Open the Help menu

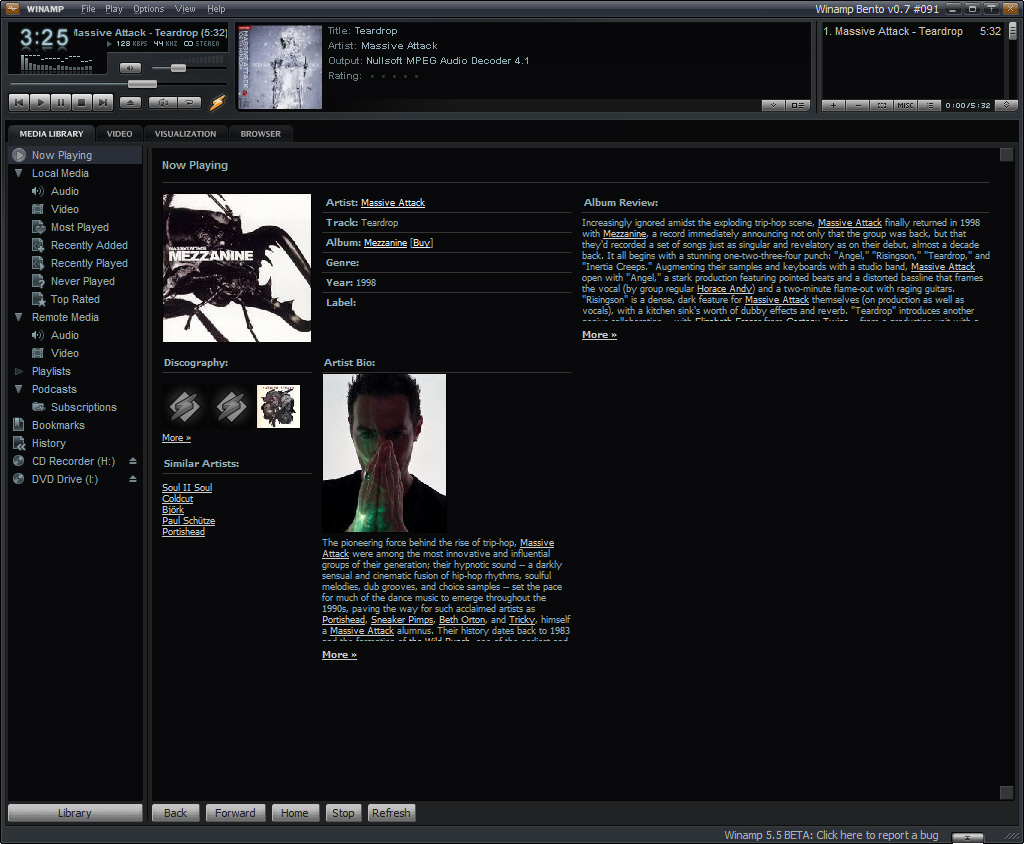point(216,9)
